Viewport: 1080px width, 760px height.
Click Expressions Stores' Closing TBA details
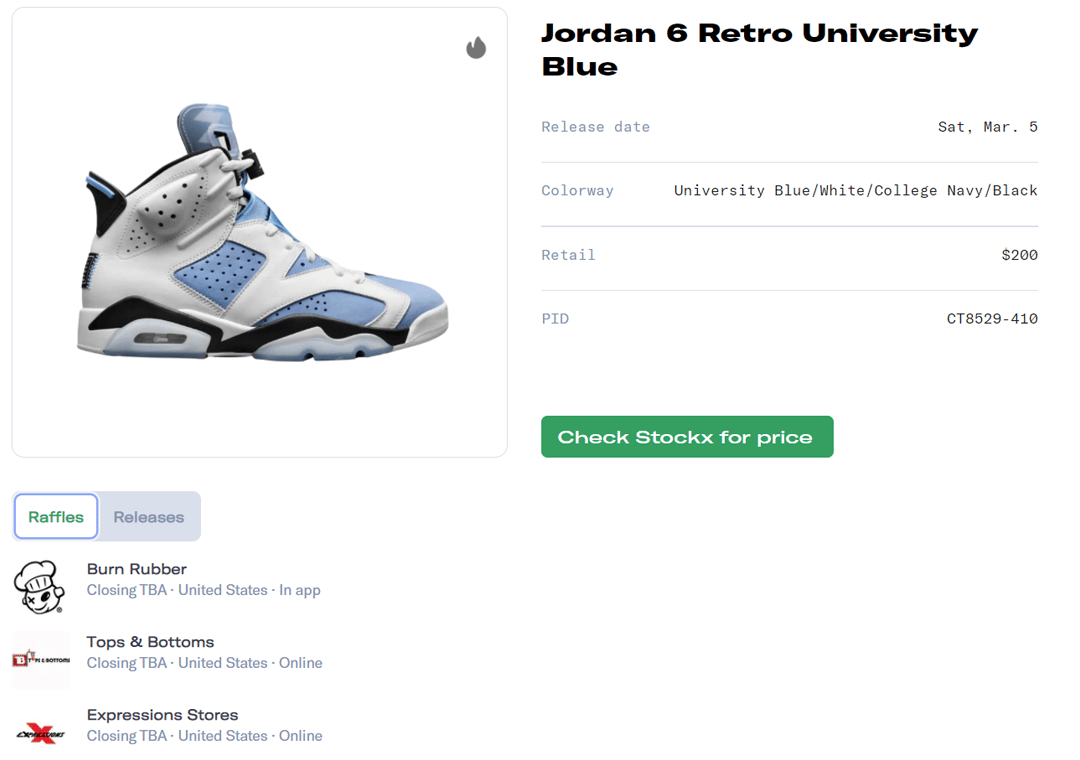204,736
